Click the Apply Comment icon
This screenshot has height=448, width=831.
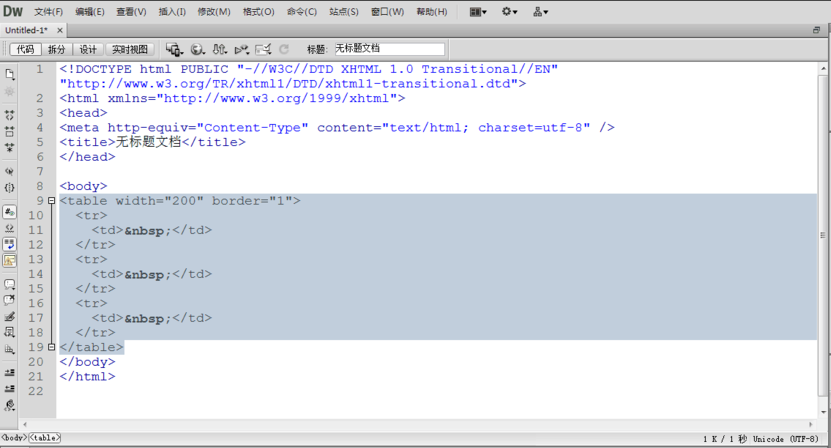pyautogui.click(x=10, y=284)
